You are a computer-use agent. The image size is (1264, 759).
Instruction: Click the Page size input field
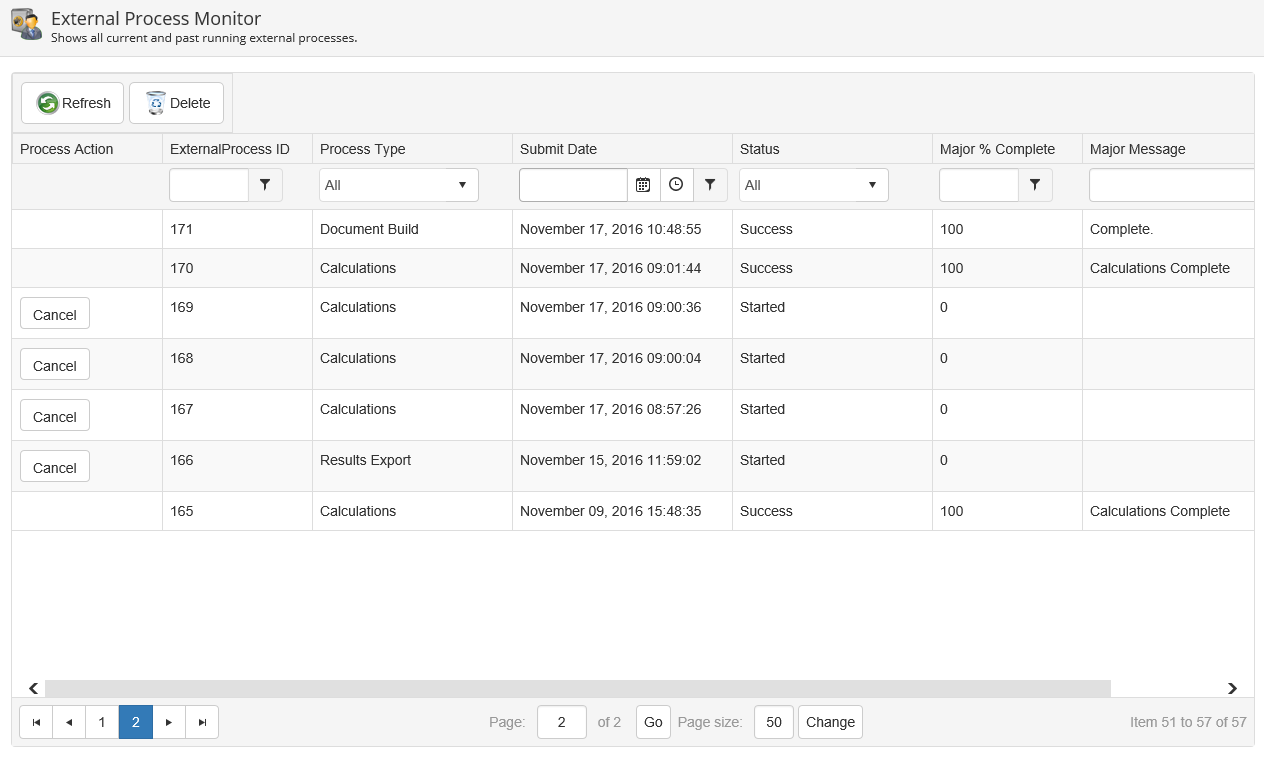click(773, 722)
